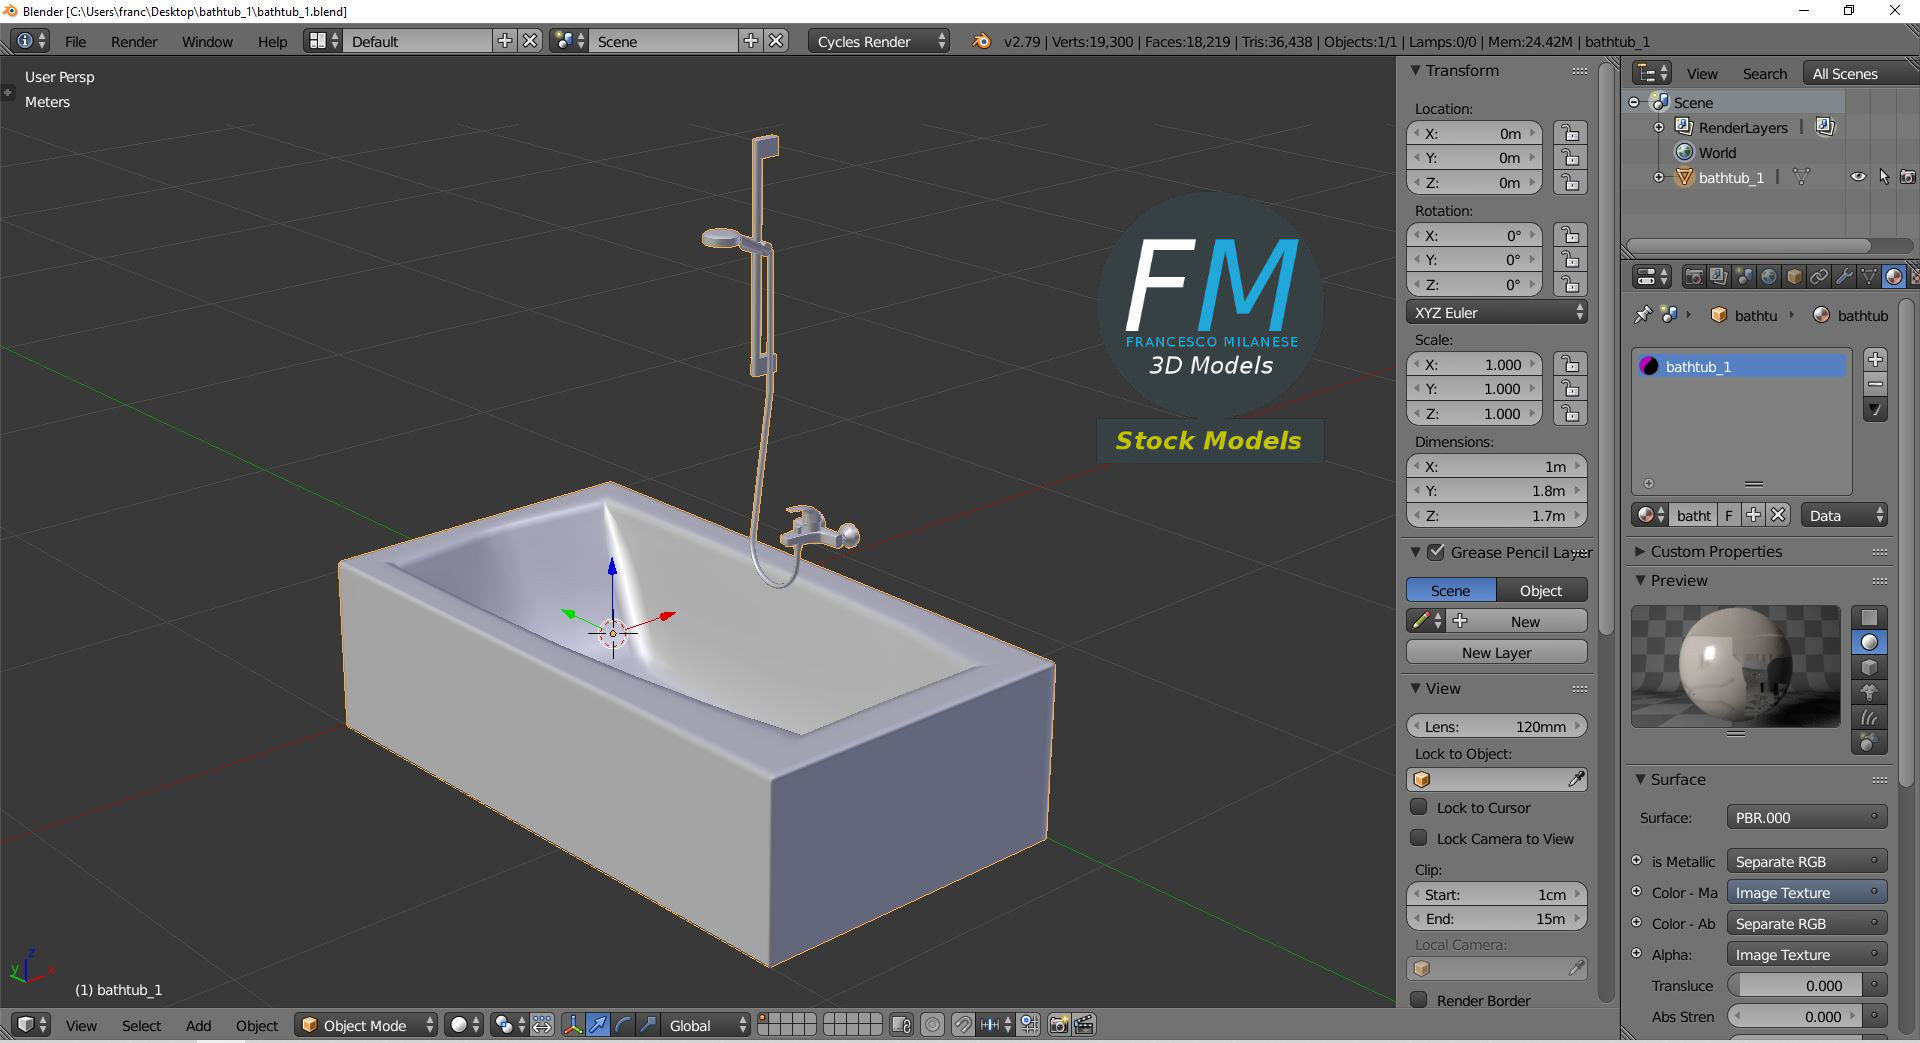Select the Scene grease pencil source button

1450,590
